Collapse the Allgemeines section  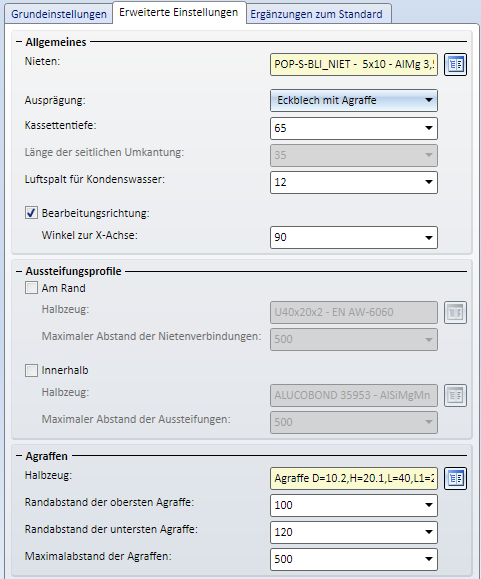[19, 42]
